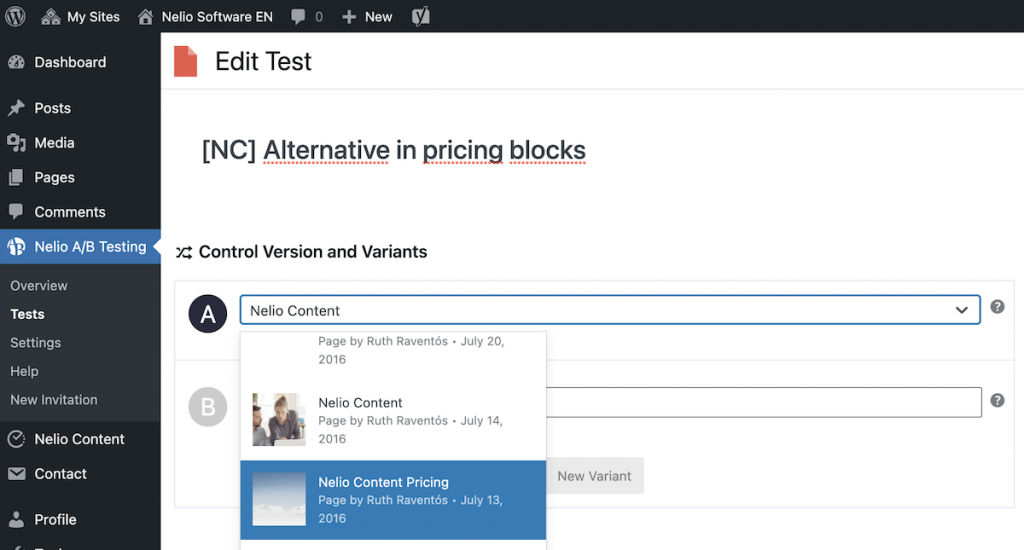Click the Profile user icon

16,519
